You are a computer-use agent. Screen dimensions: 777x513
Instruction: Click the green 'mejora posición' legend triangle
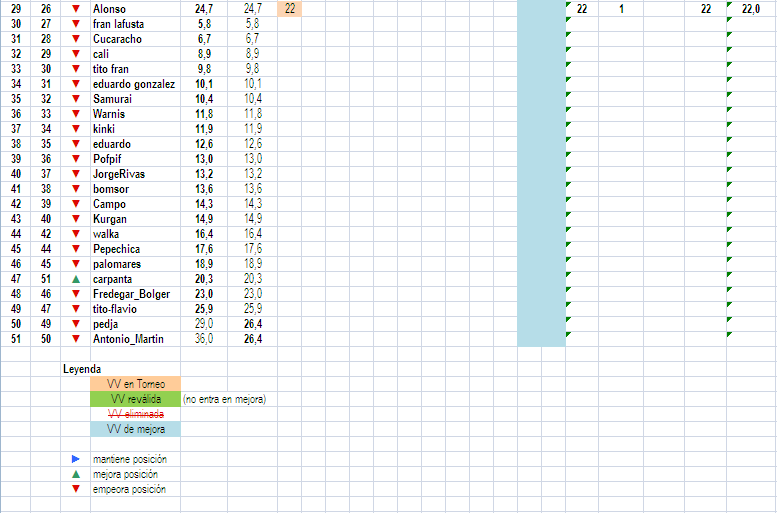(x=76, y=474)
